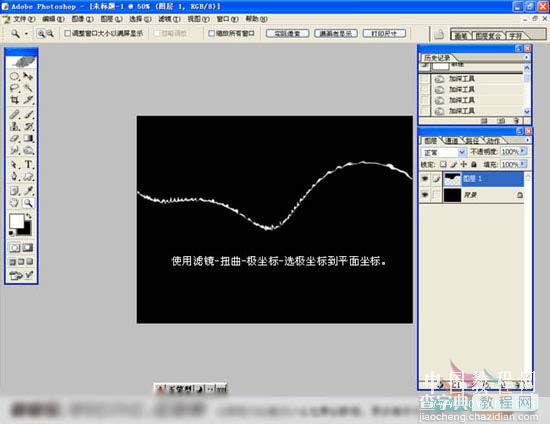Viewport: 550px width, 424px height.
Task: Delete current state in History panel
Action: (516, 121)
